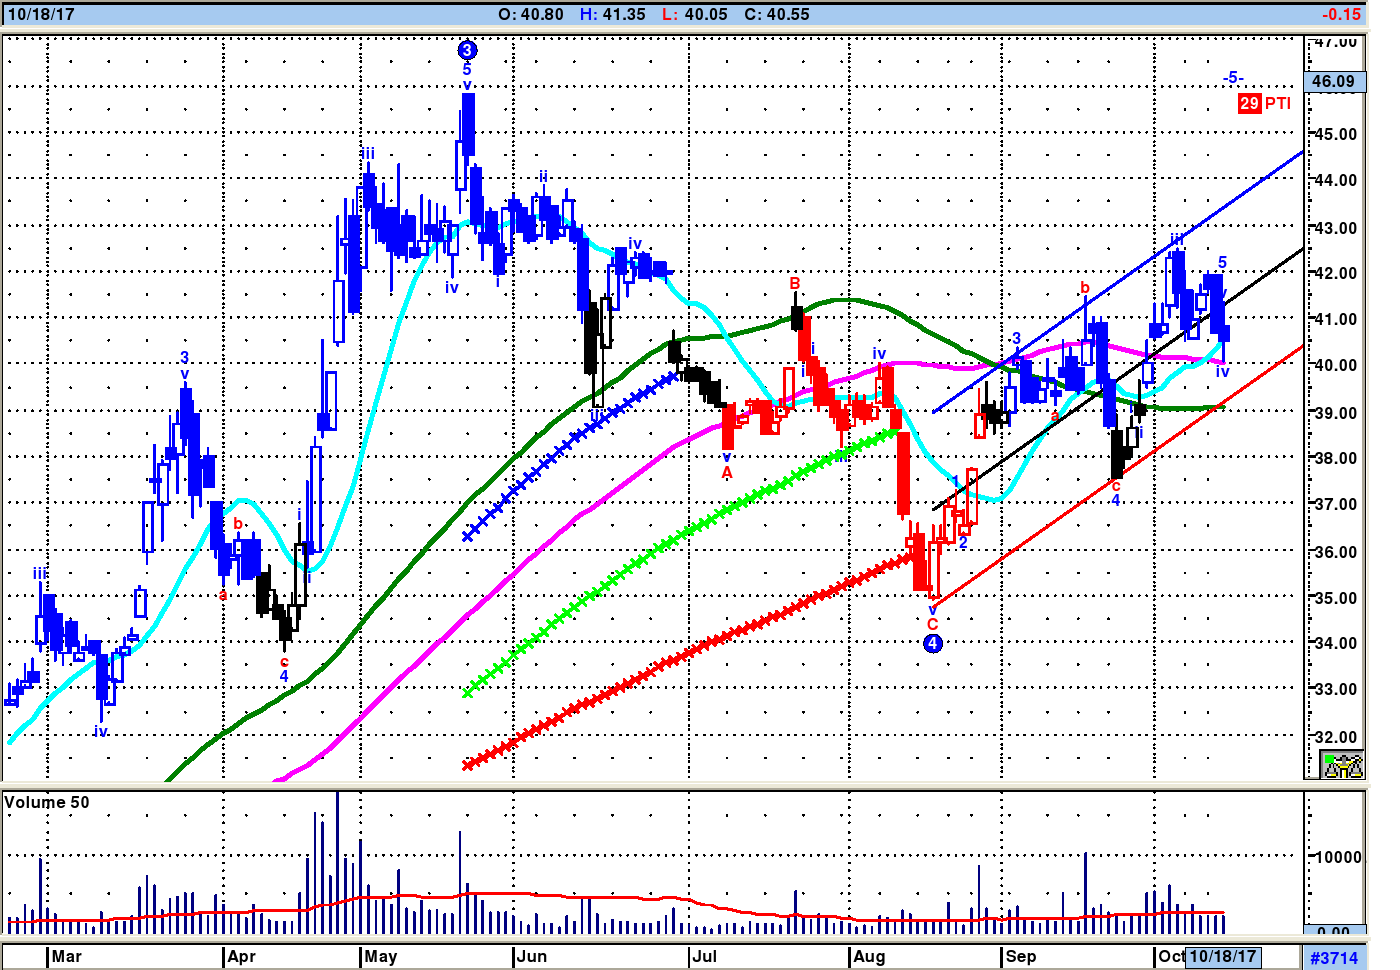Viewport: 1400px width, 970px height.
Task: Click the 10000 volume axis label
Action: pyautogui.click(x=1337, y=857)
